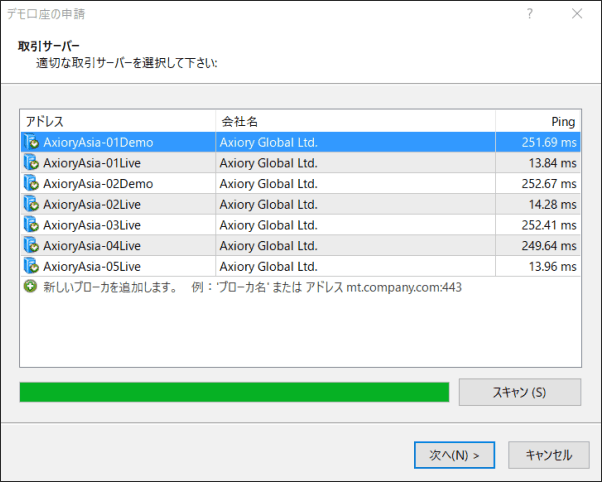The height and width of the screenshot is (482, 602).
Task: Click the server icon beside AxioryAsia-02Demo
Action: (31, 183)
